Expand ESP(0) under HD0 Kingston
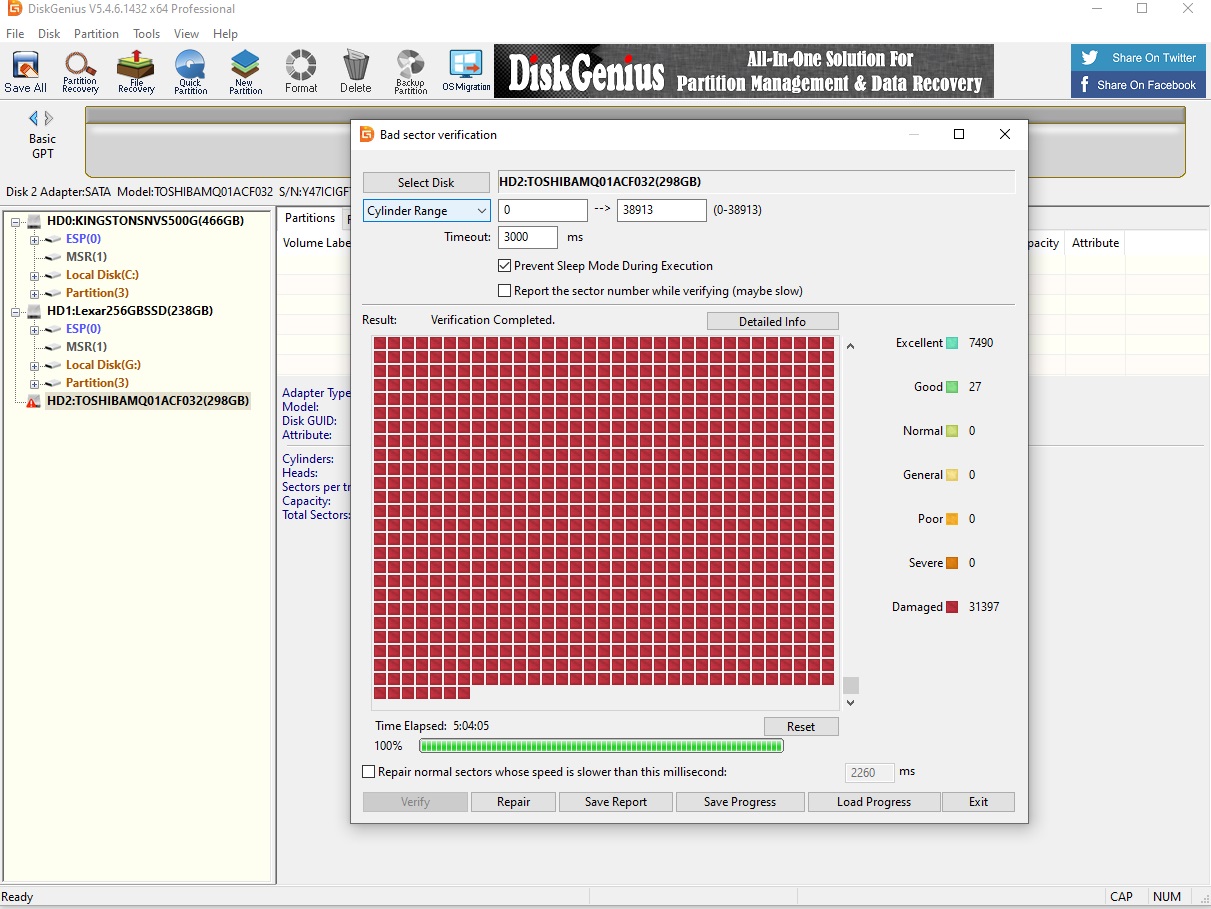 point(34,240)
